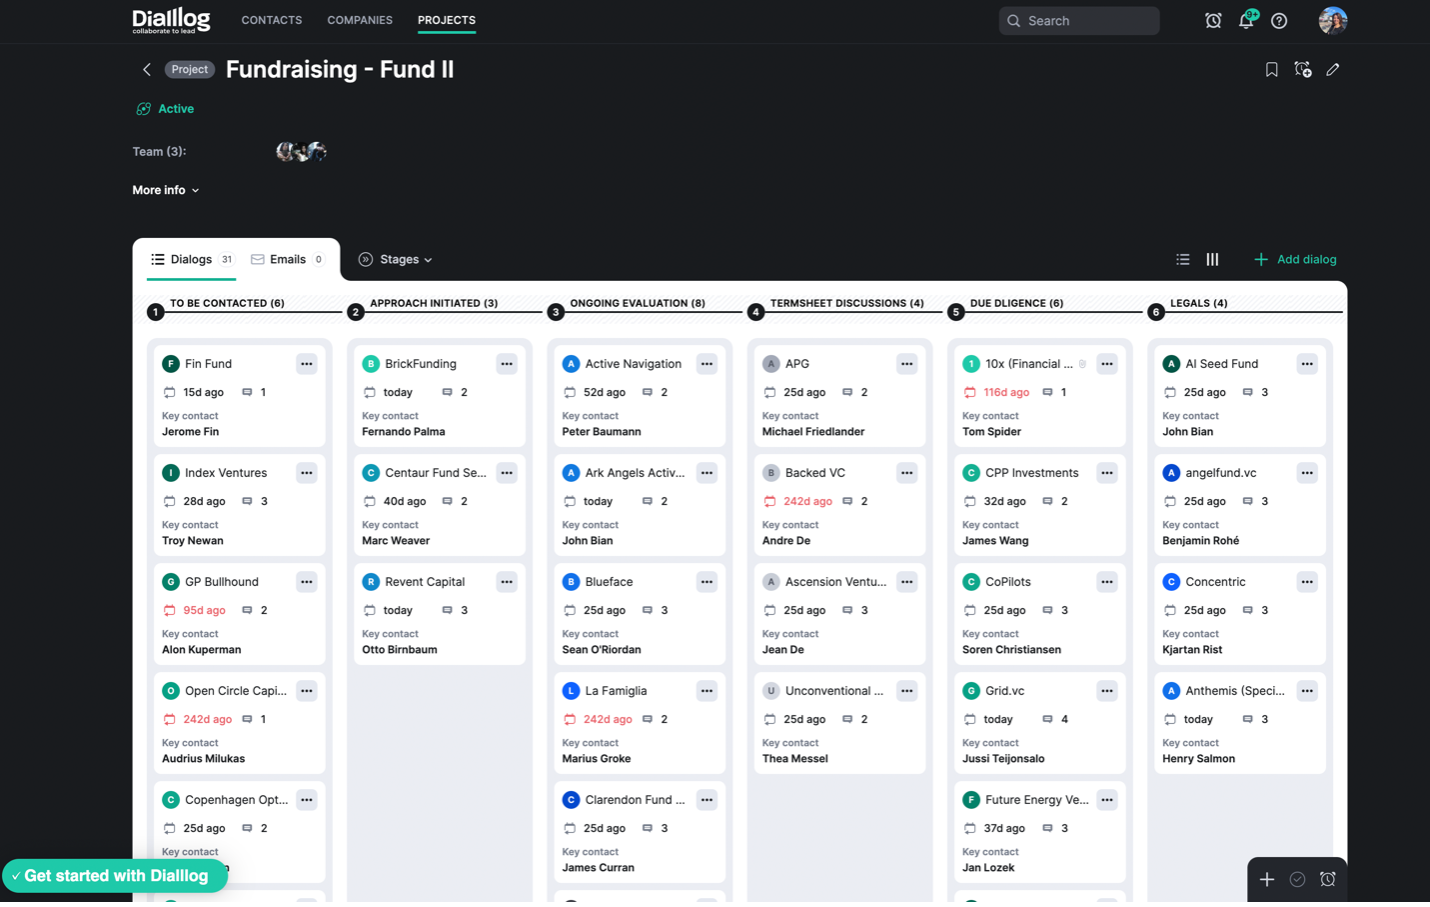1430x907 pixels.
Task: Open options menu for Grid.vc card
Action: coord(1107,691)
